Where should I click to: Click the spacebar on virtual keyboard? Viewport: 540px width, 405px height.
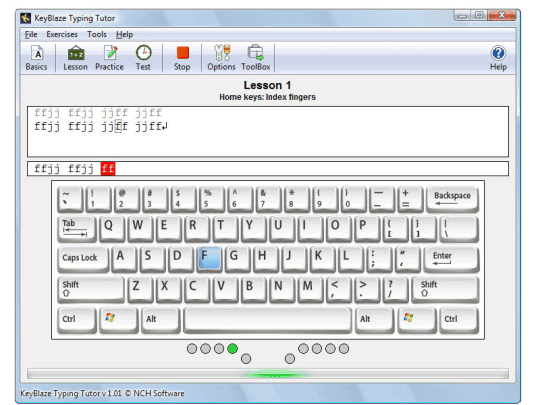(x=268, y=320)
